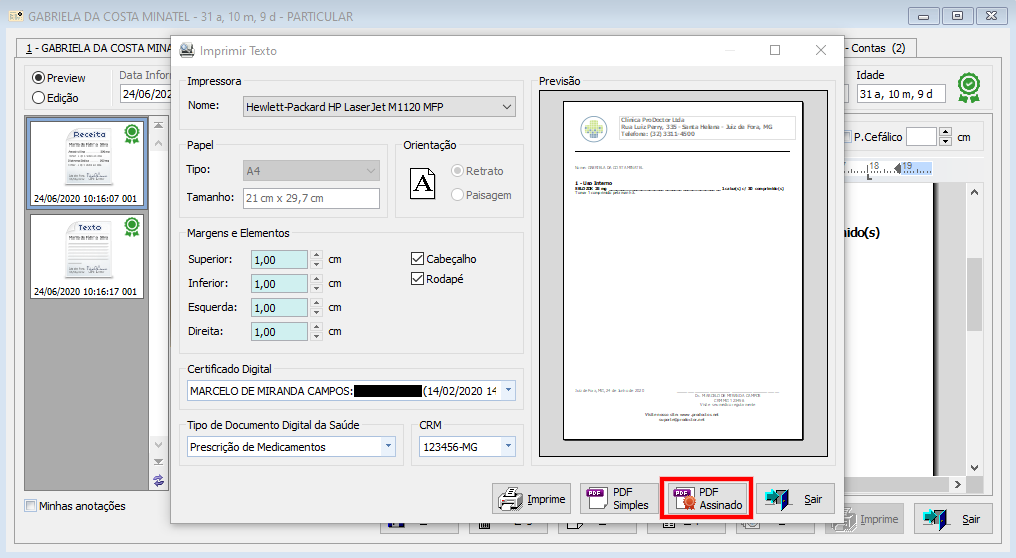This screenshot has width=1016, height=558.
Task: Increase P.Cefálico with the up arrow
Action: coord(945,132)
